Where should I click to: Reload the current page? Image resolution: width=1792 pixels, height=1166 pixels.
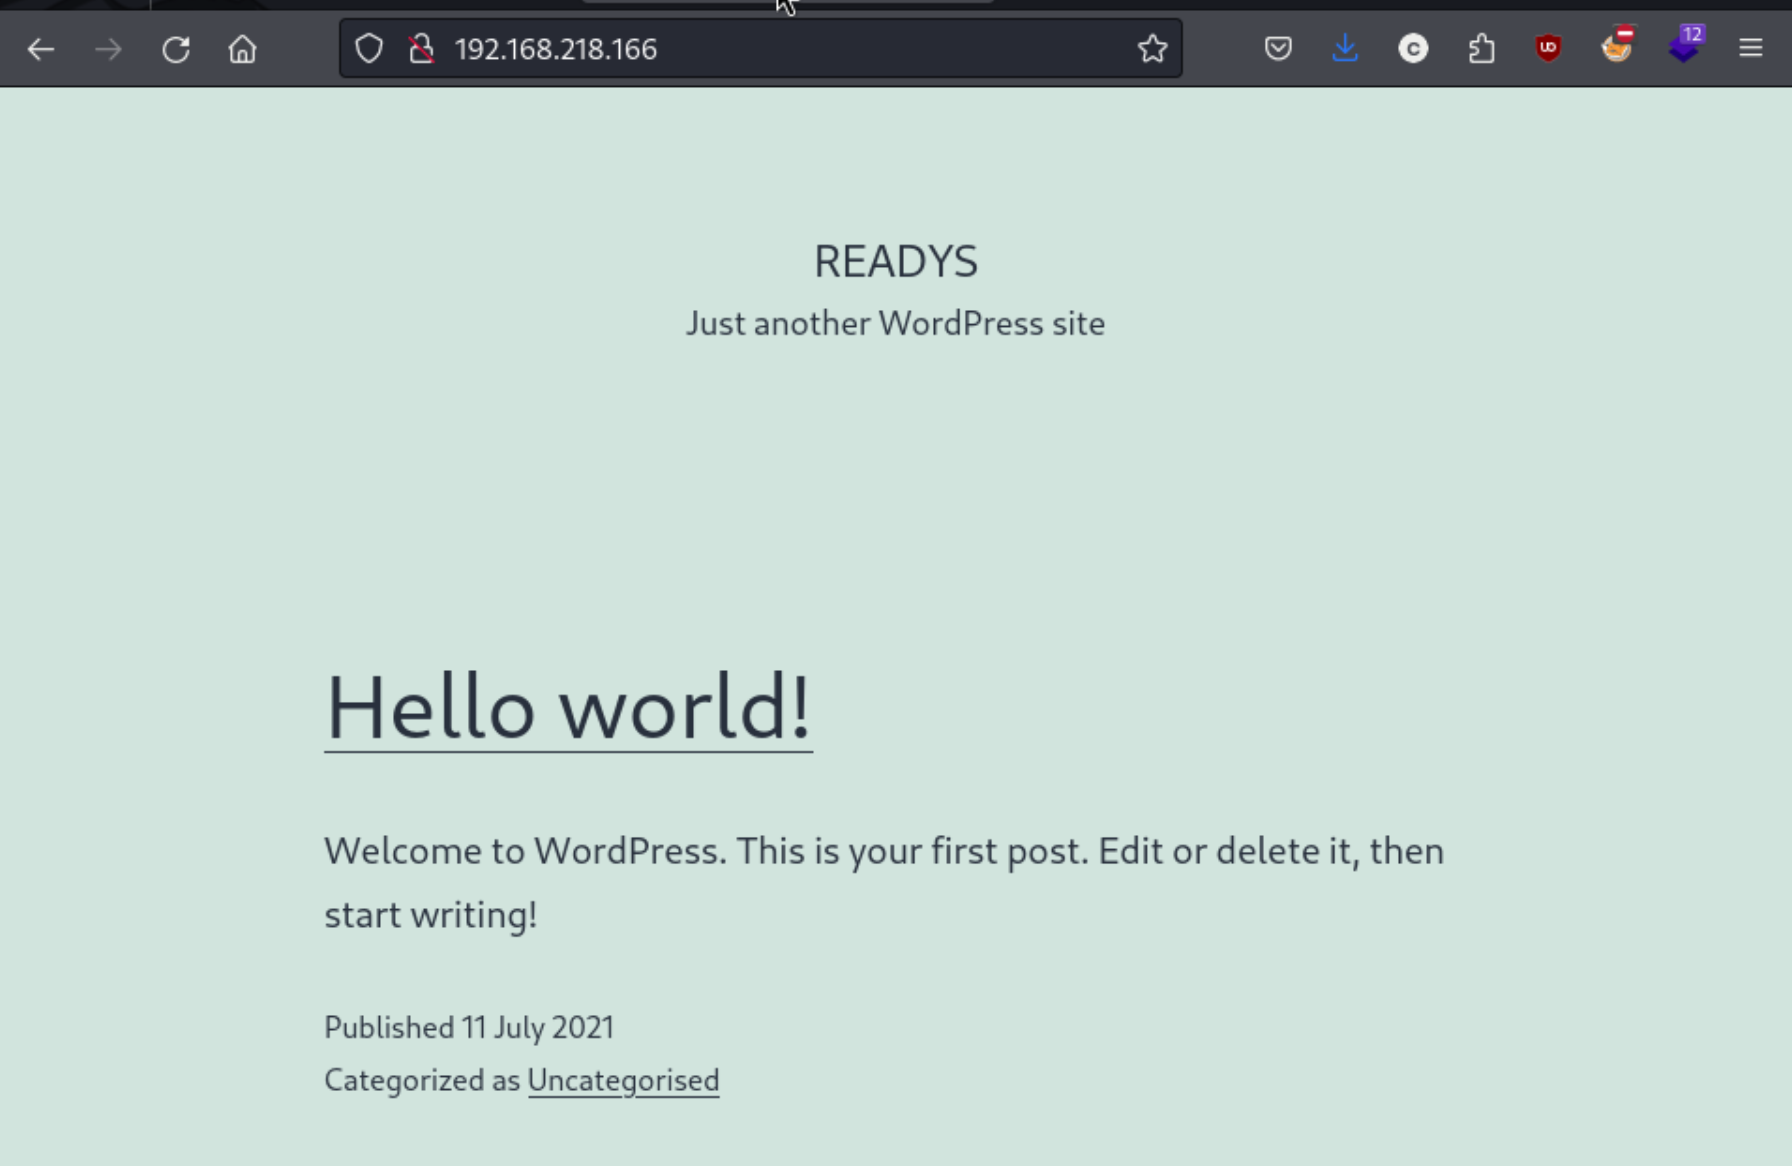point(176,49)
